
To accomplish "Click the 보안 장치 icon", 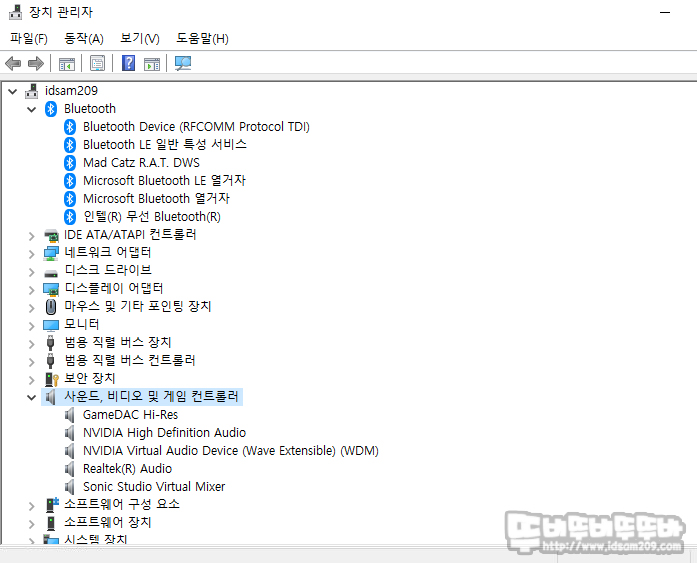I will click(x=52, y=379).
